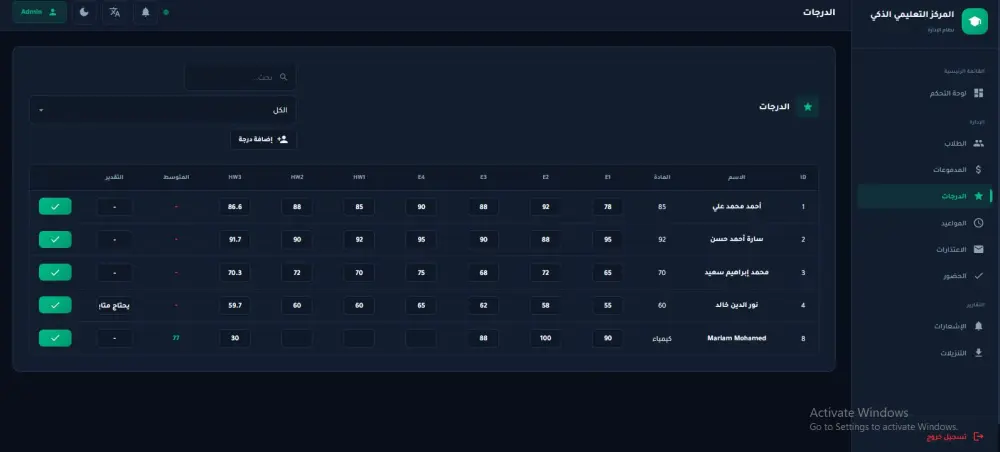The height and width of the screenshot is (452, 1000).
Task: Click the app title المركز التعليمي الذكي
Action: pos(912,15)
